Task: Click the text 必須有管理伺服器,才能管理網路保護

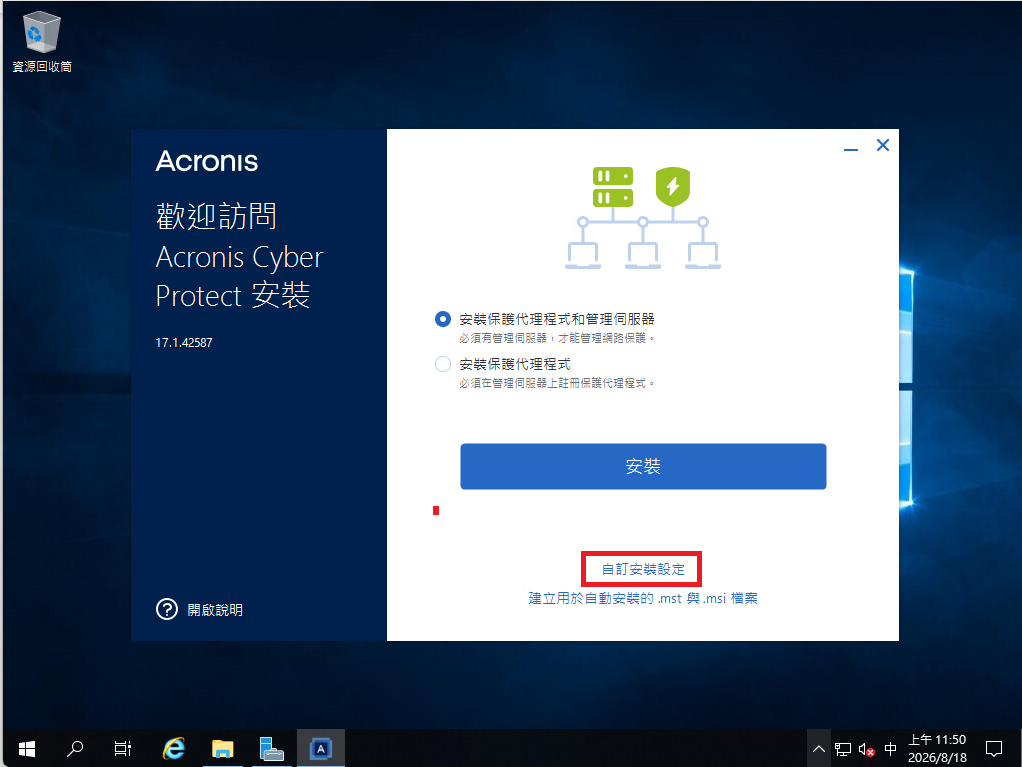Action: 557,338
